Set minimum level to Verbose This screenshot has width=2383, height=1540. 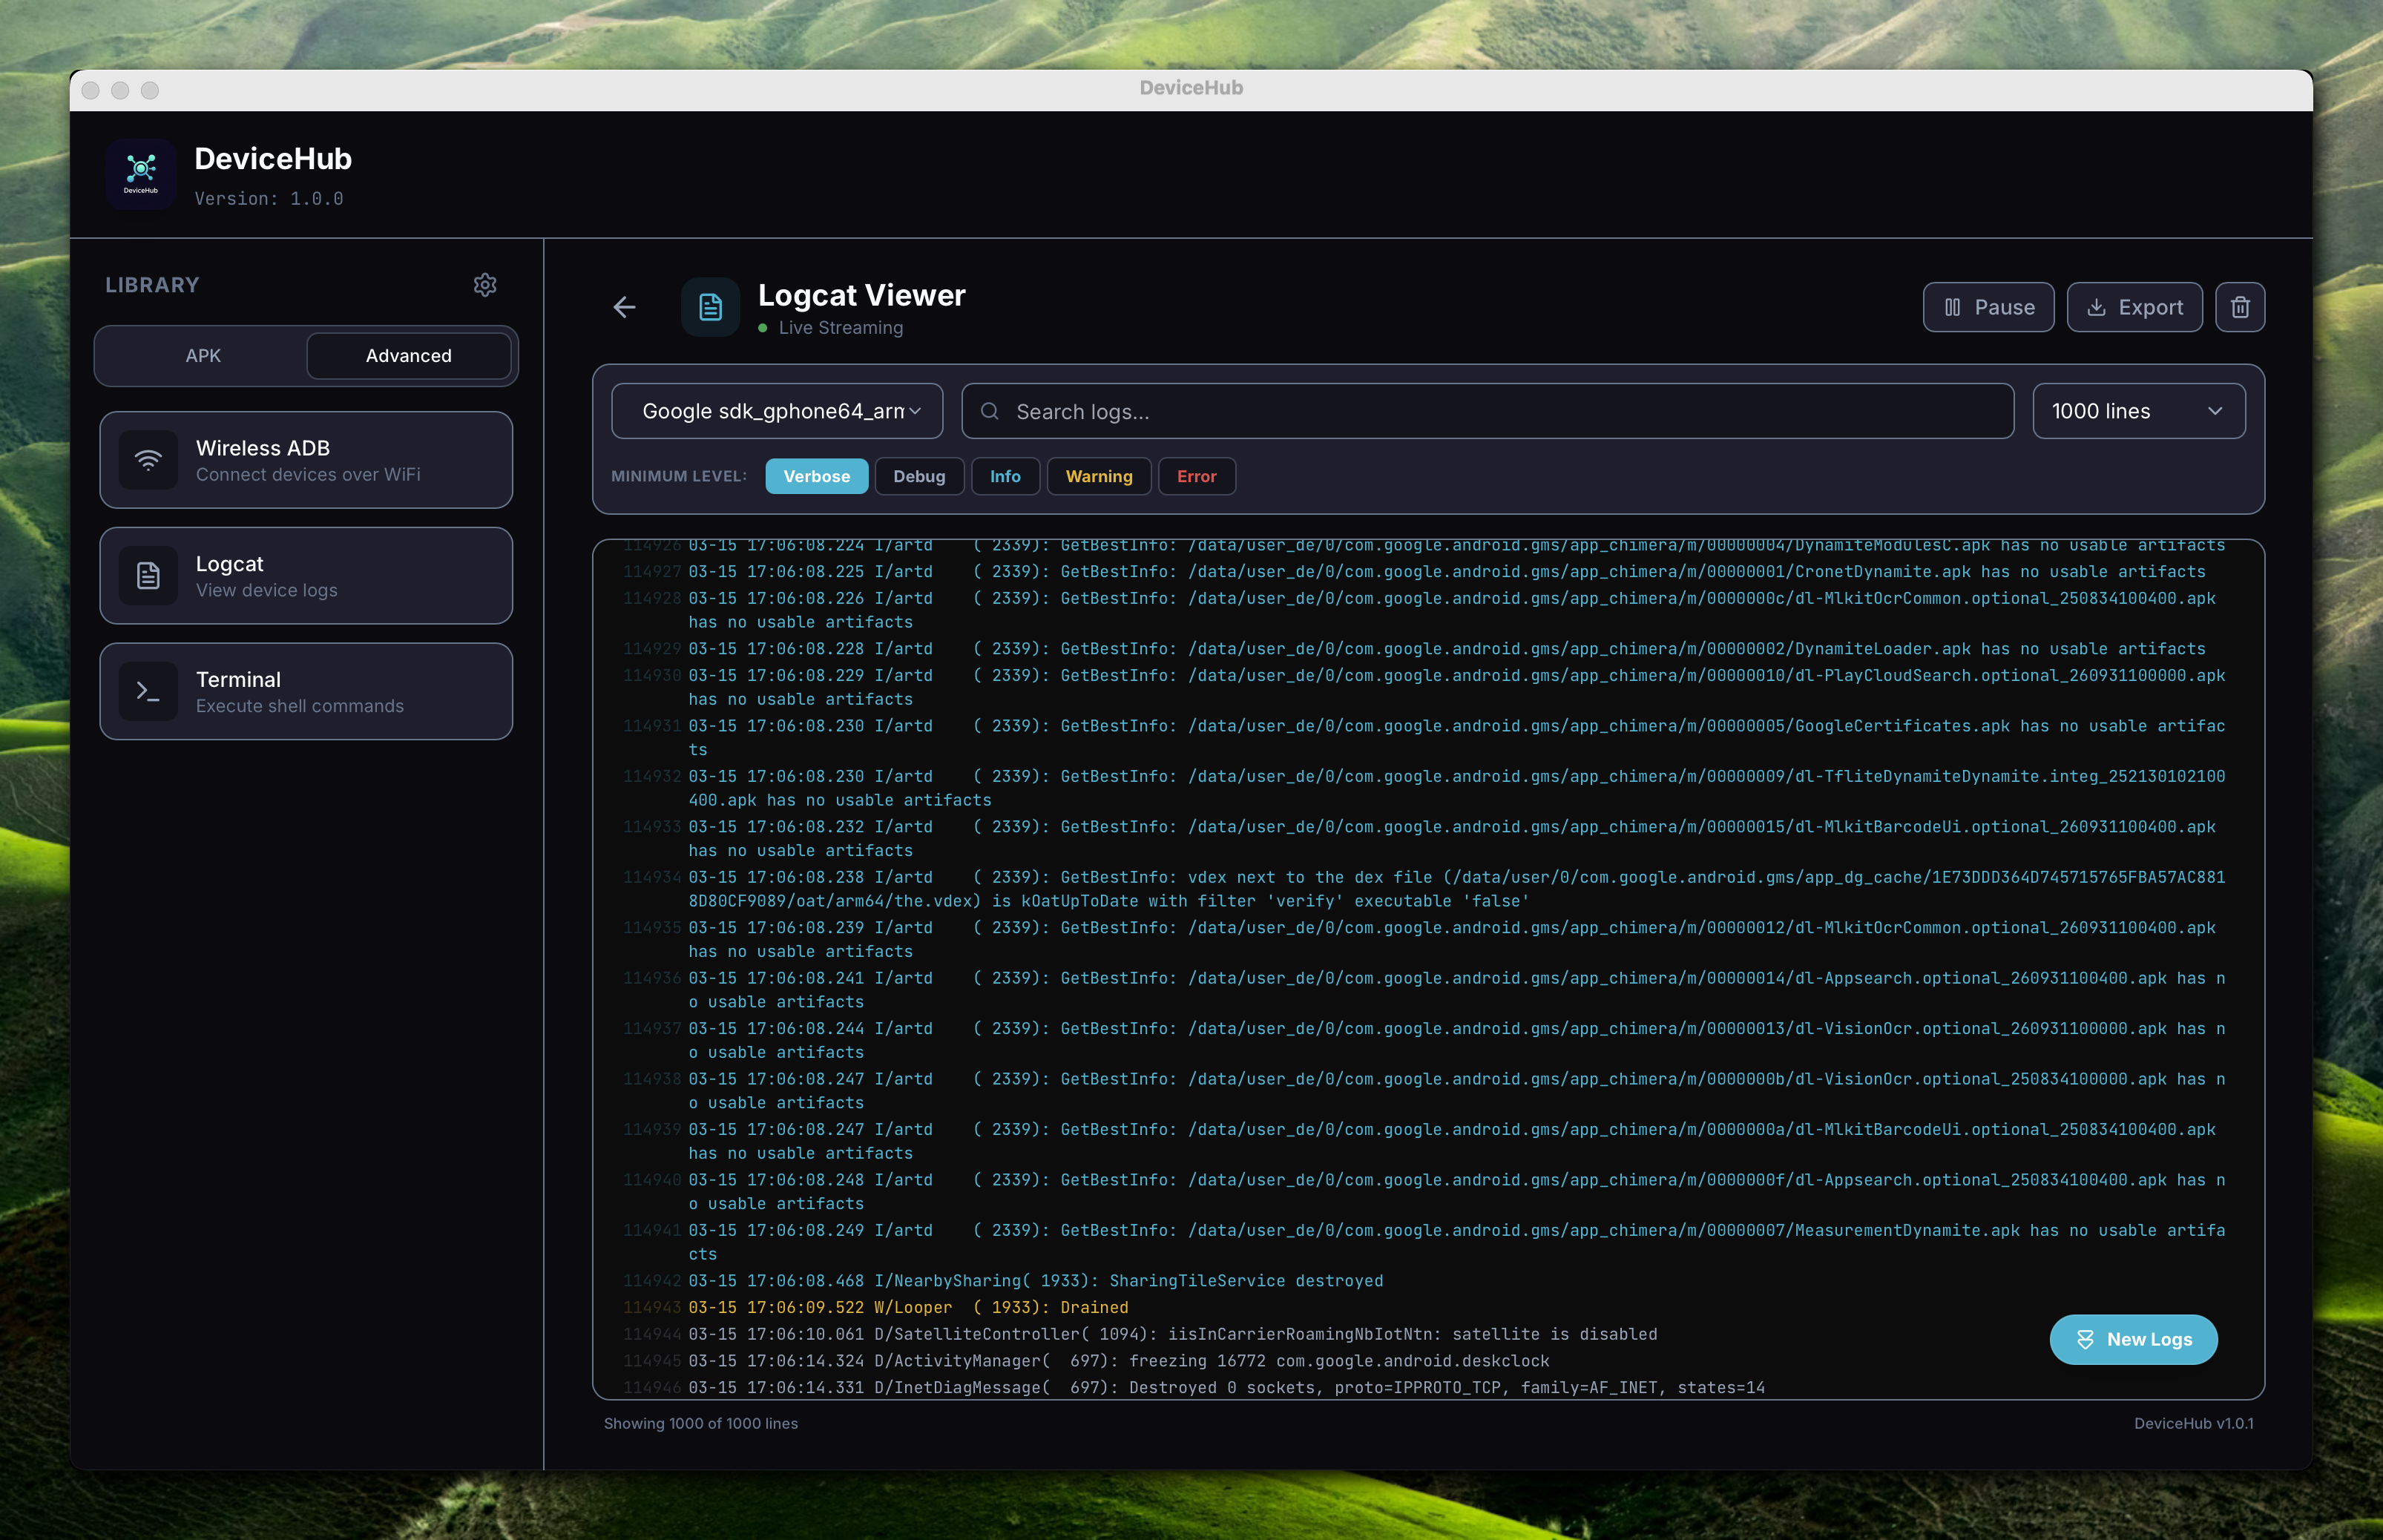click(x=816, y=476)
